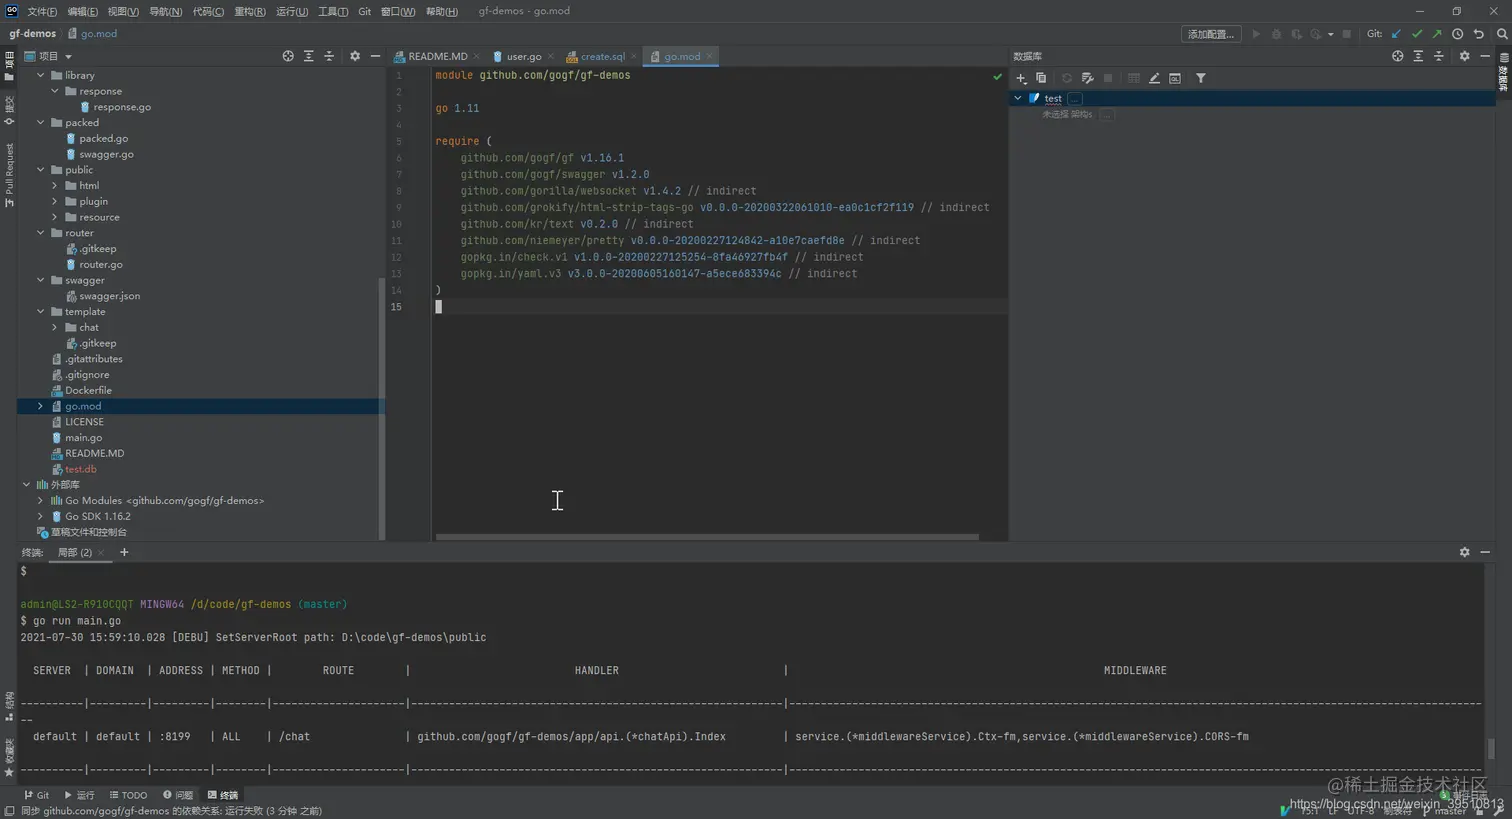1512x819 pixels.
Task: Expand the html folder
Action: point(55,185)
